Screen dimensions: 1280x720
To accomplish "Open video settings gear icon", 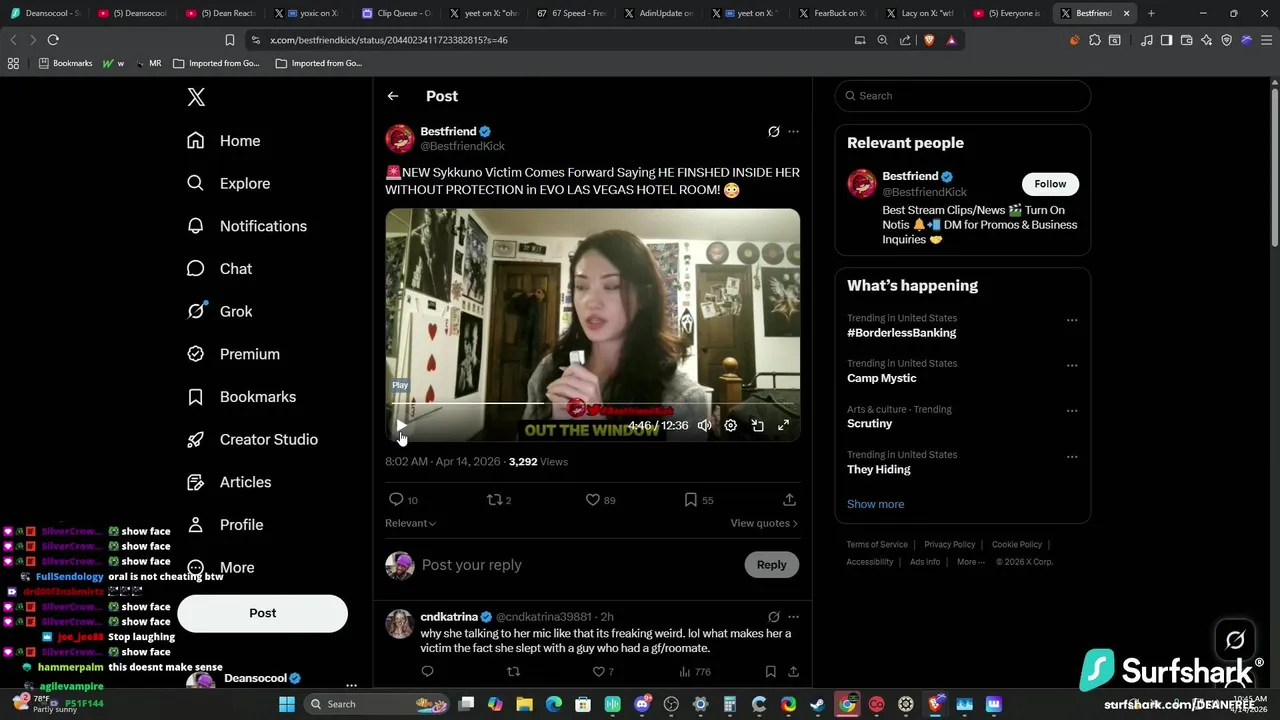I will 731,425.
